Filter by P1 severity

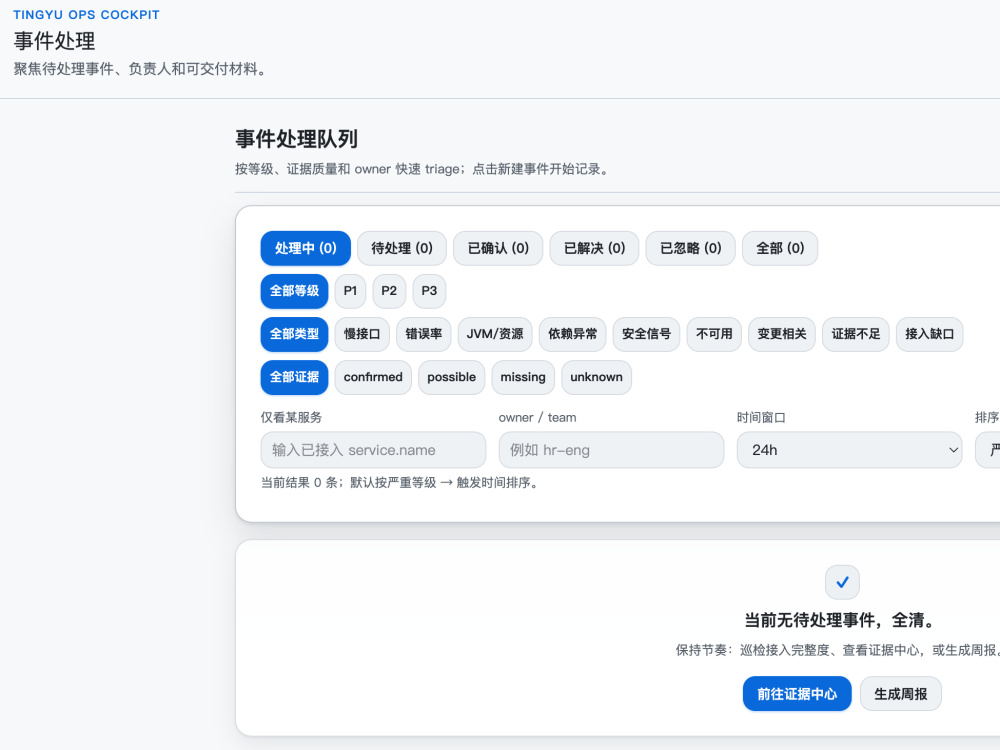tap(350, 291)
